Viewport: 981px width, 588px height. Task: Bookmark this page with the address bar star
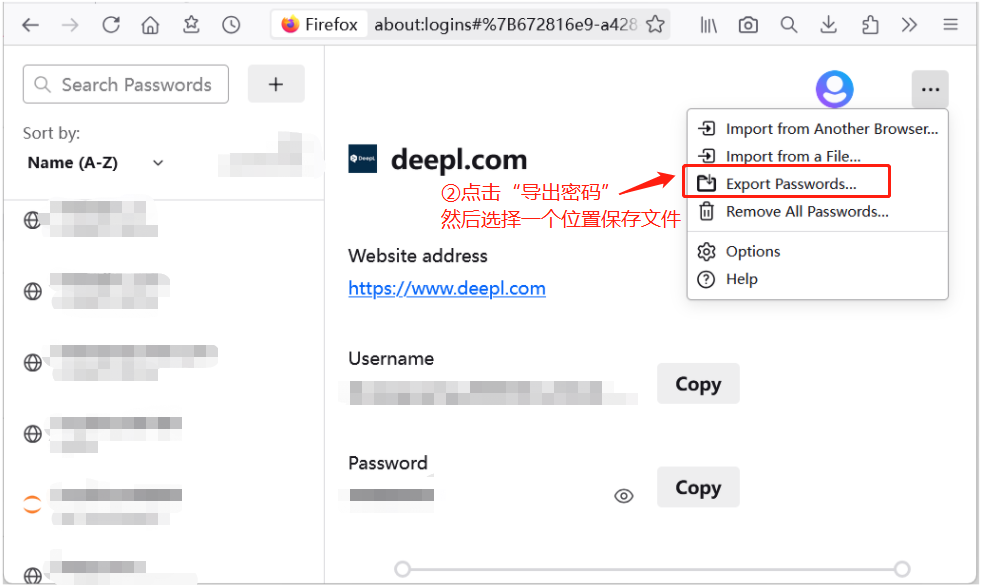point(655,24)
